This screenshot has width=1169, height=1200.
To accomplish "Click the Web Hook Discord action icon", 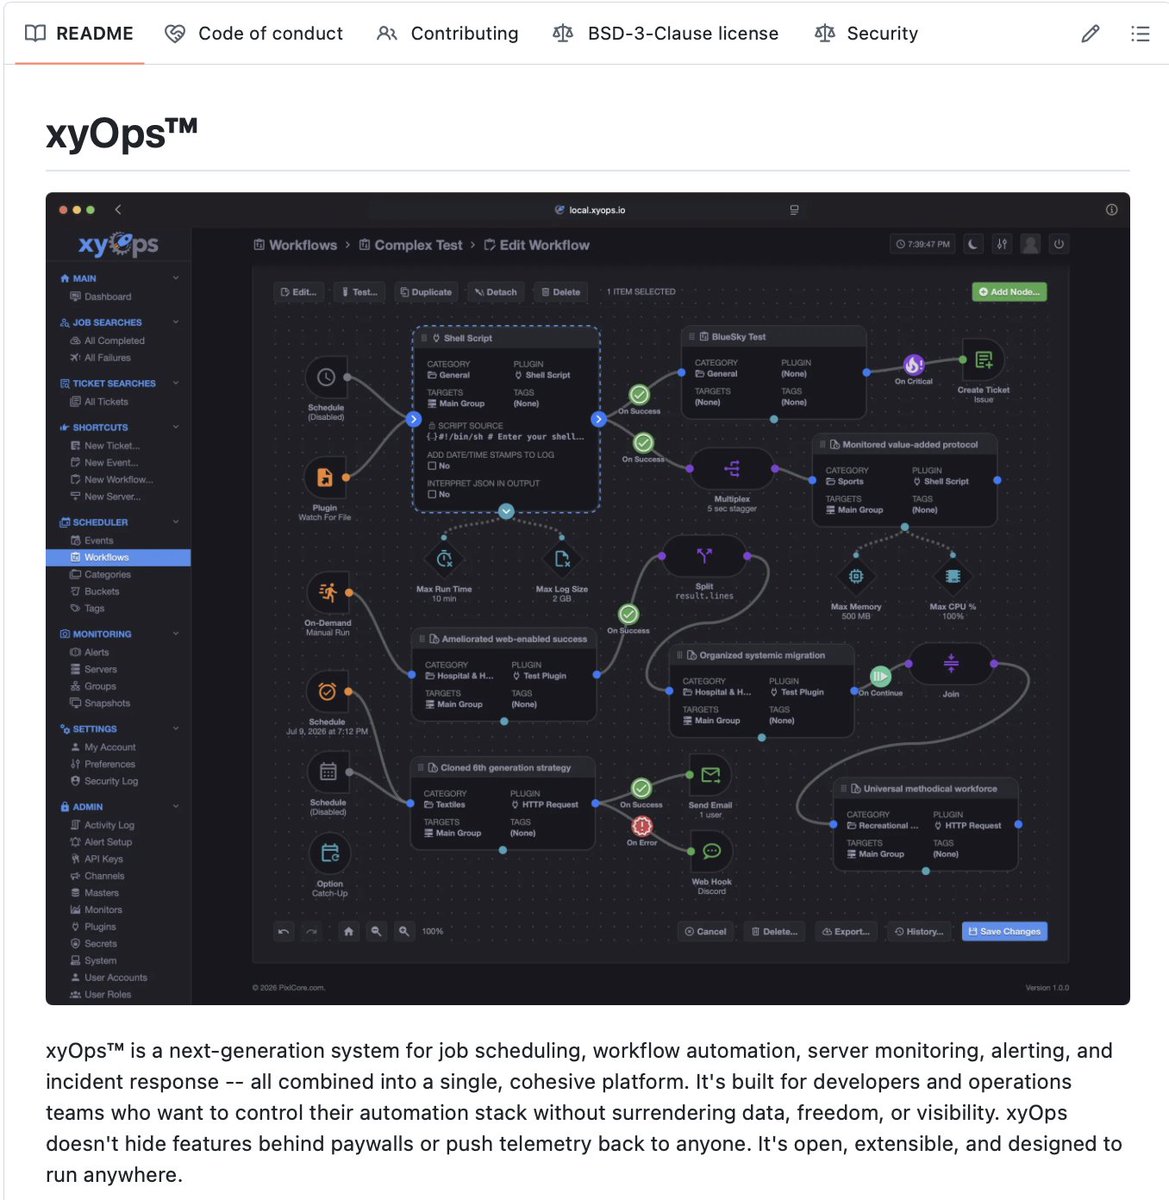I will click(x=712, y=851).
